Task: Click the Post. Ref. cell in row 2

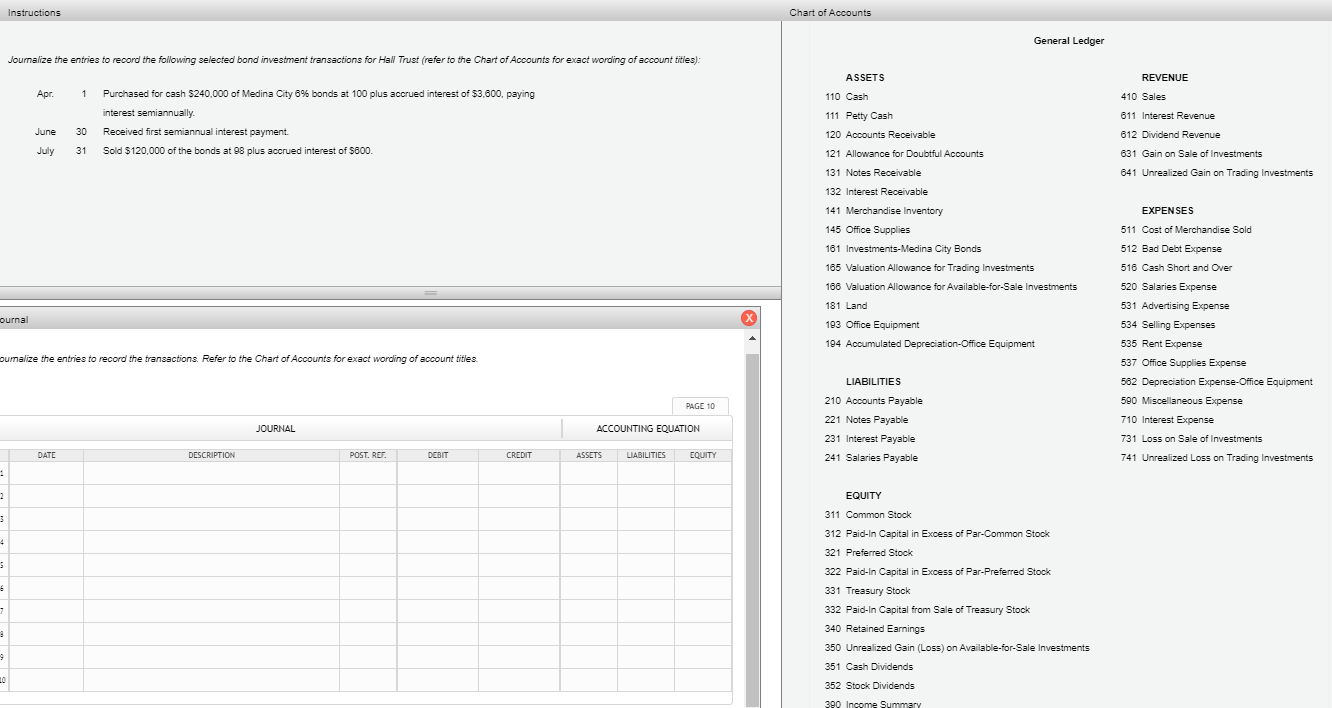Action: click(x=368, y=495)
